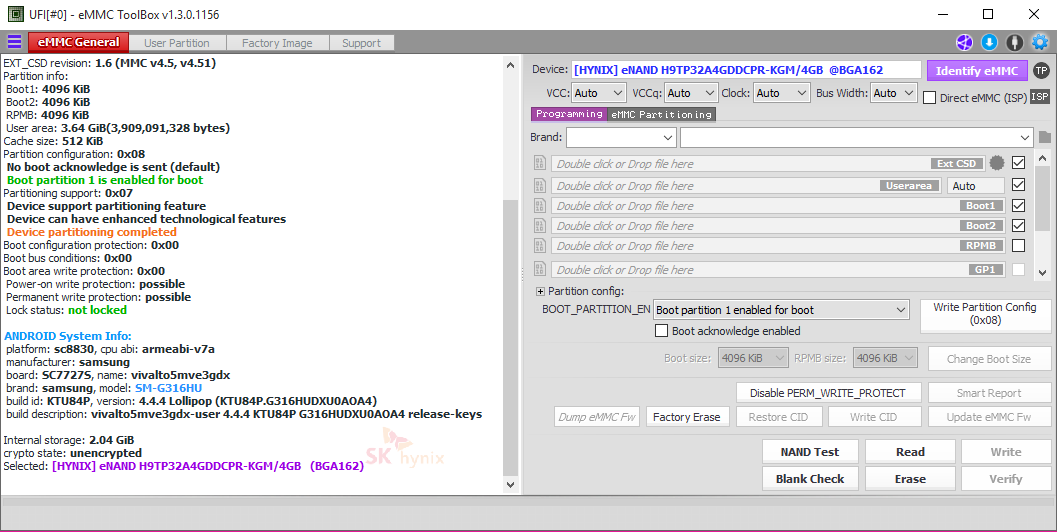
Task: Click the USB connector icon
Action: pos(1015,42)
